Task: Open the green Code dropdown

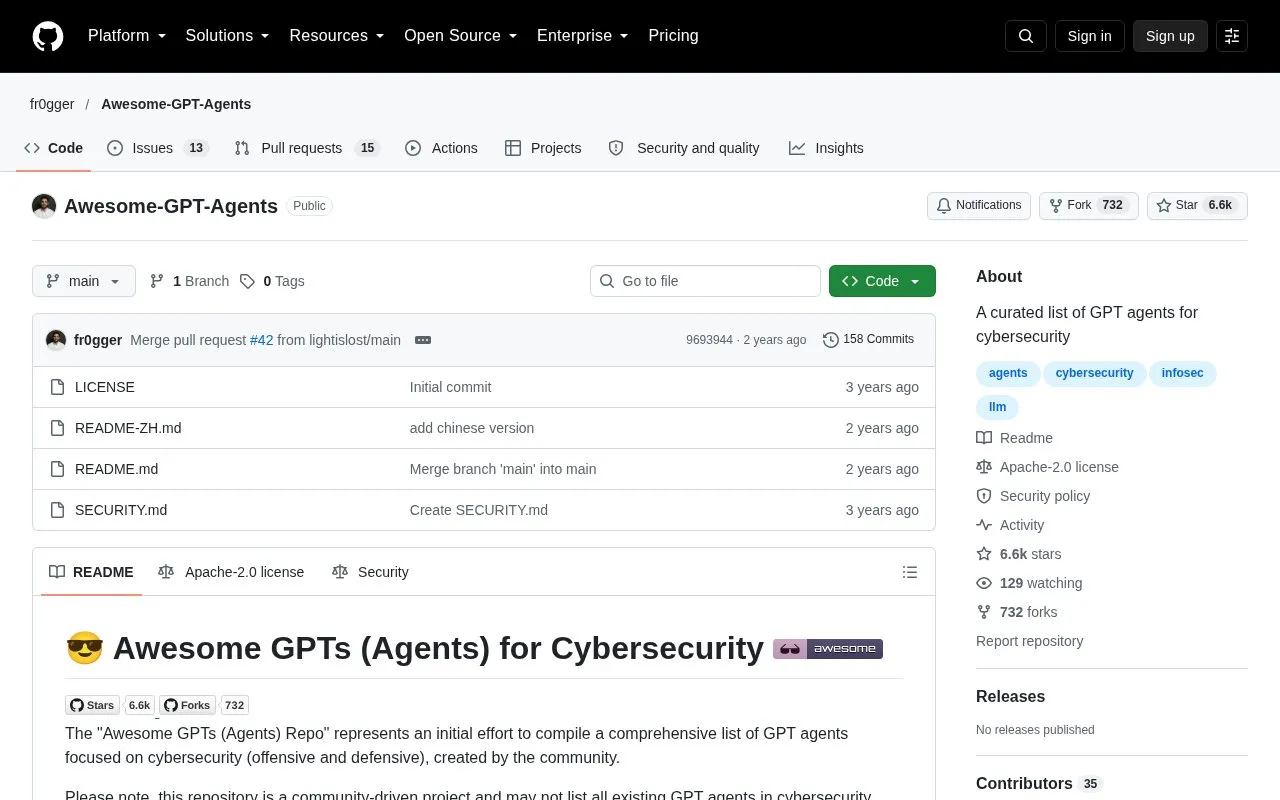Action: [x=882, y=281]
